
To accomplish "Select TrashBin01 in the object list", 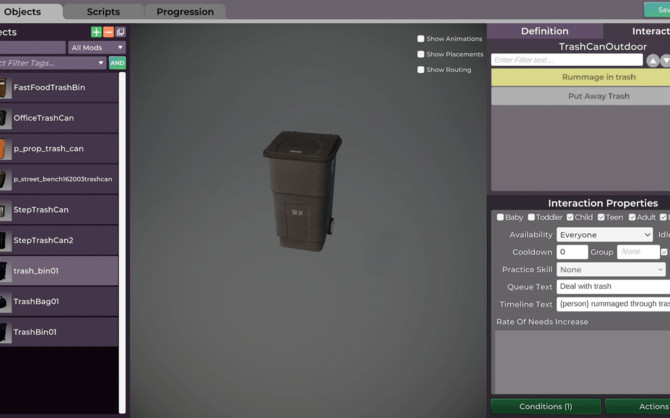I will pos(59,332).
